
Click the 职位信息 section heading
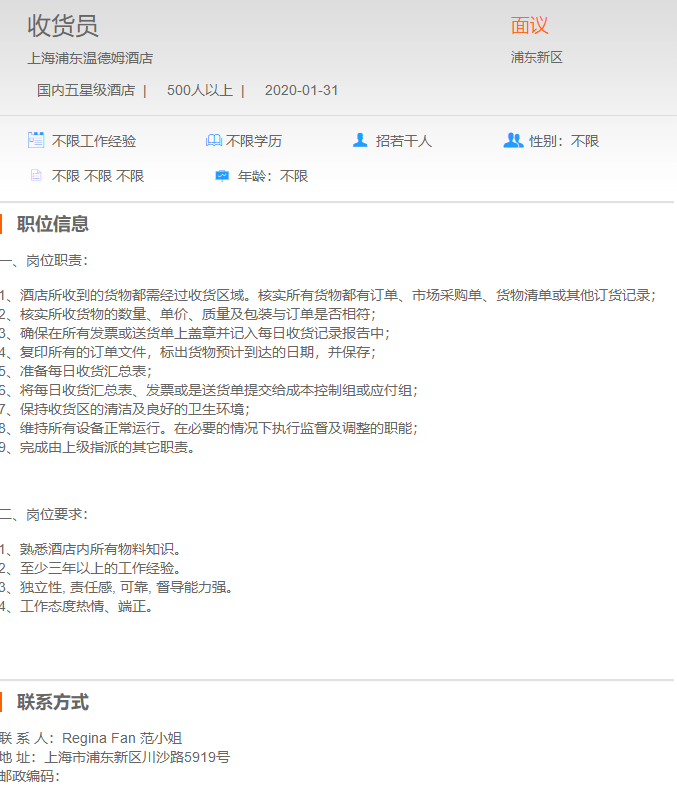(53, 224)
